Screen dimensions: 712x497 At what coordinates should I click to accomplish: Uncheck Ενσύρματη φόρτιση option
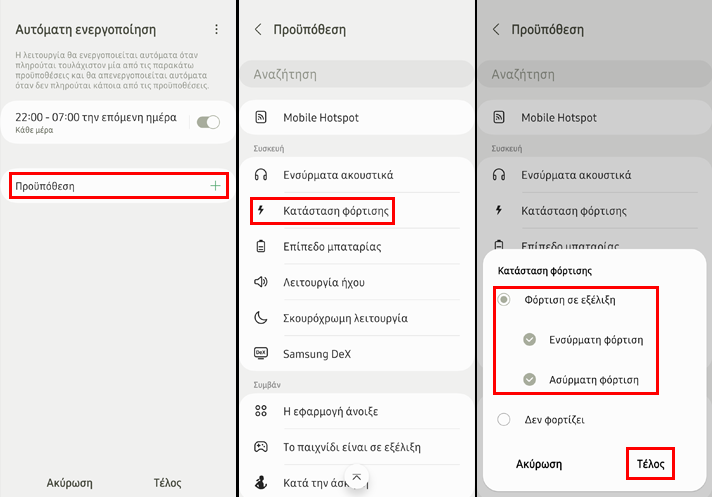(x=529, y=340)
